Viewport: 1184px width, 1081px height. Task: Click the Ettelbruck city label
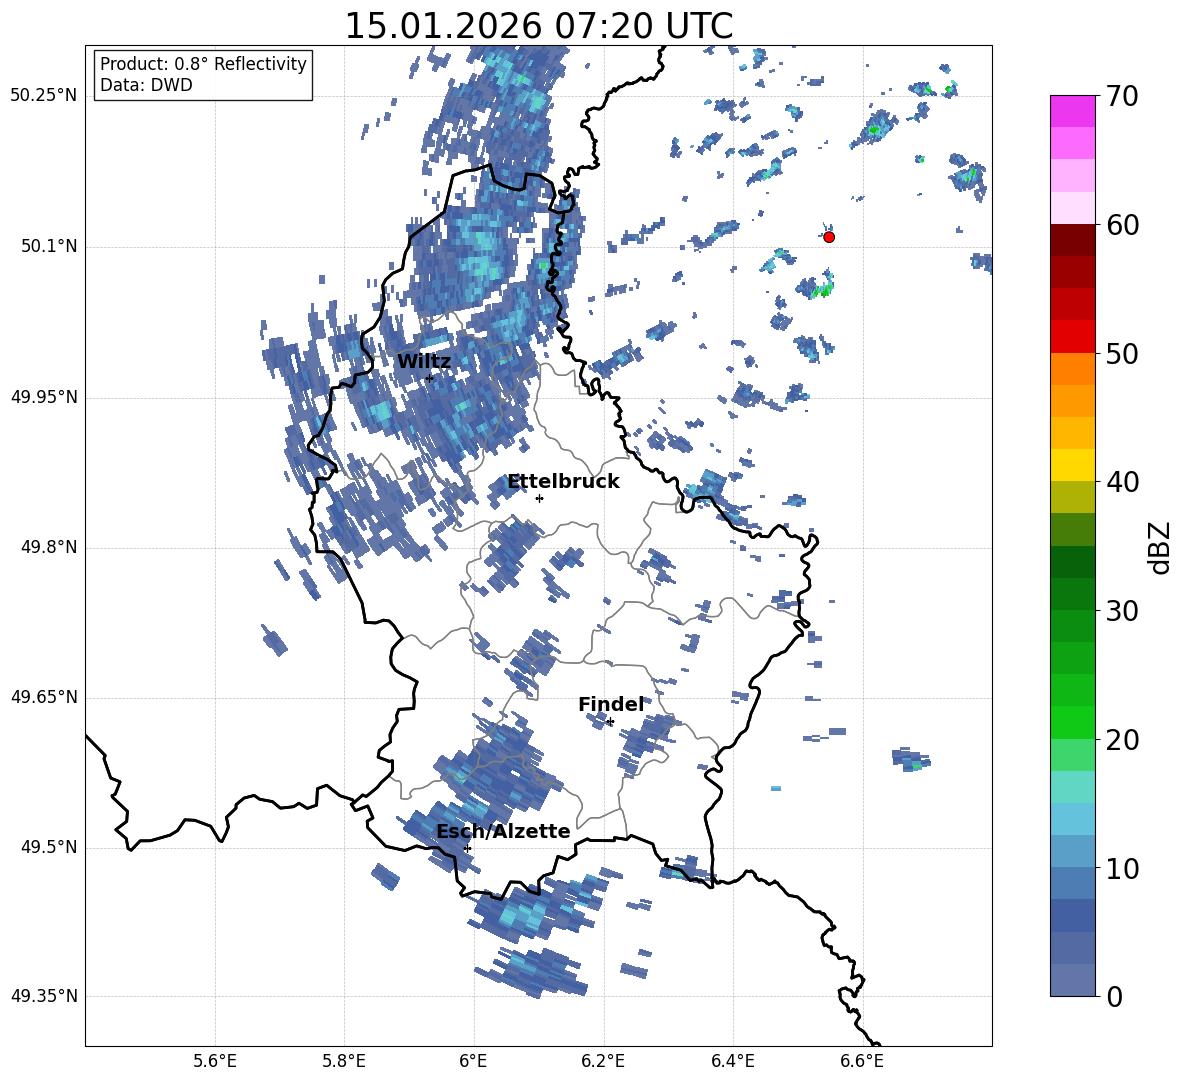(563, 482)
